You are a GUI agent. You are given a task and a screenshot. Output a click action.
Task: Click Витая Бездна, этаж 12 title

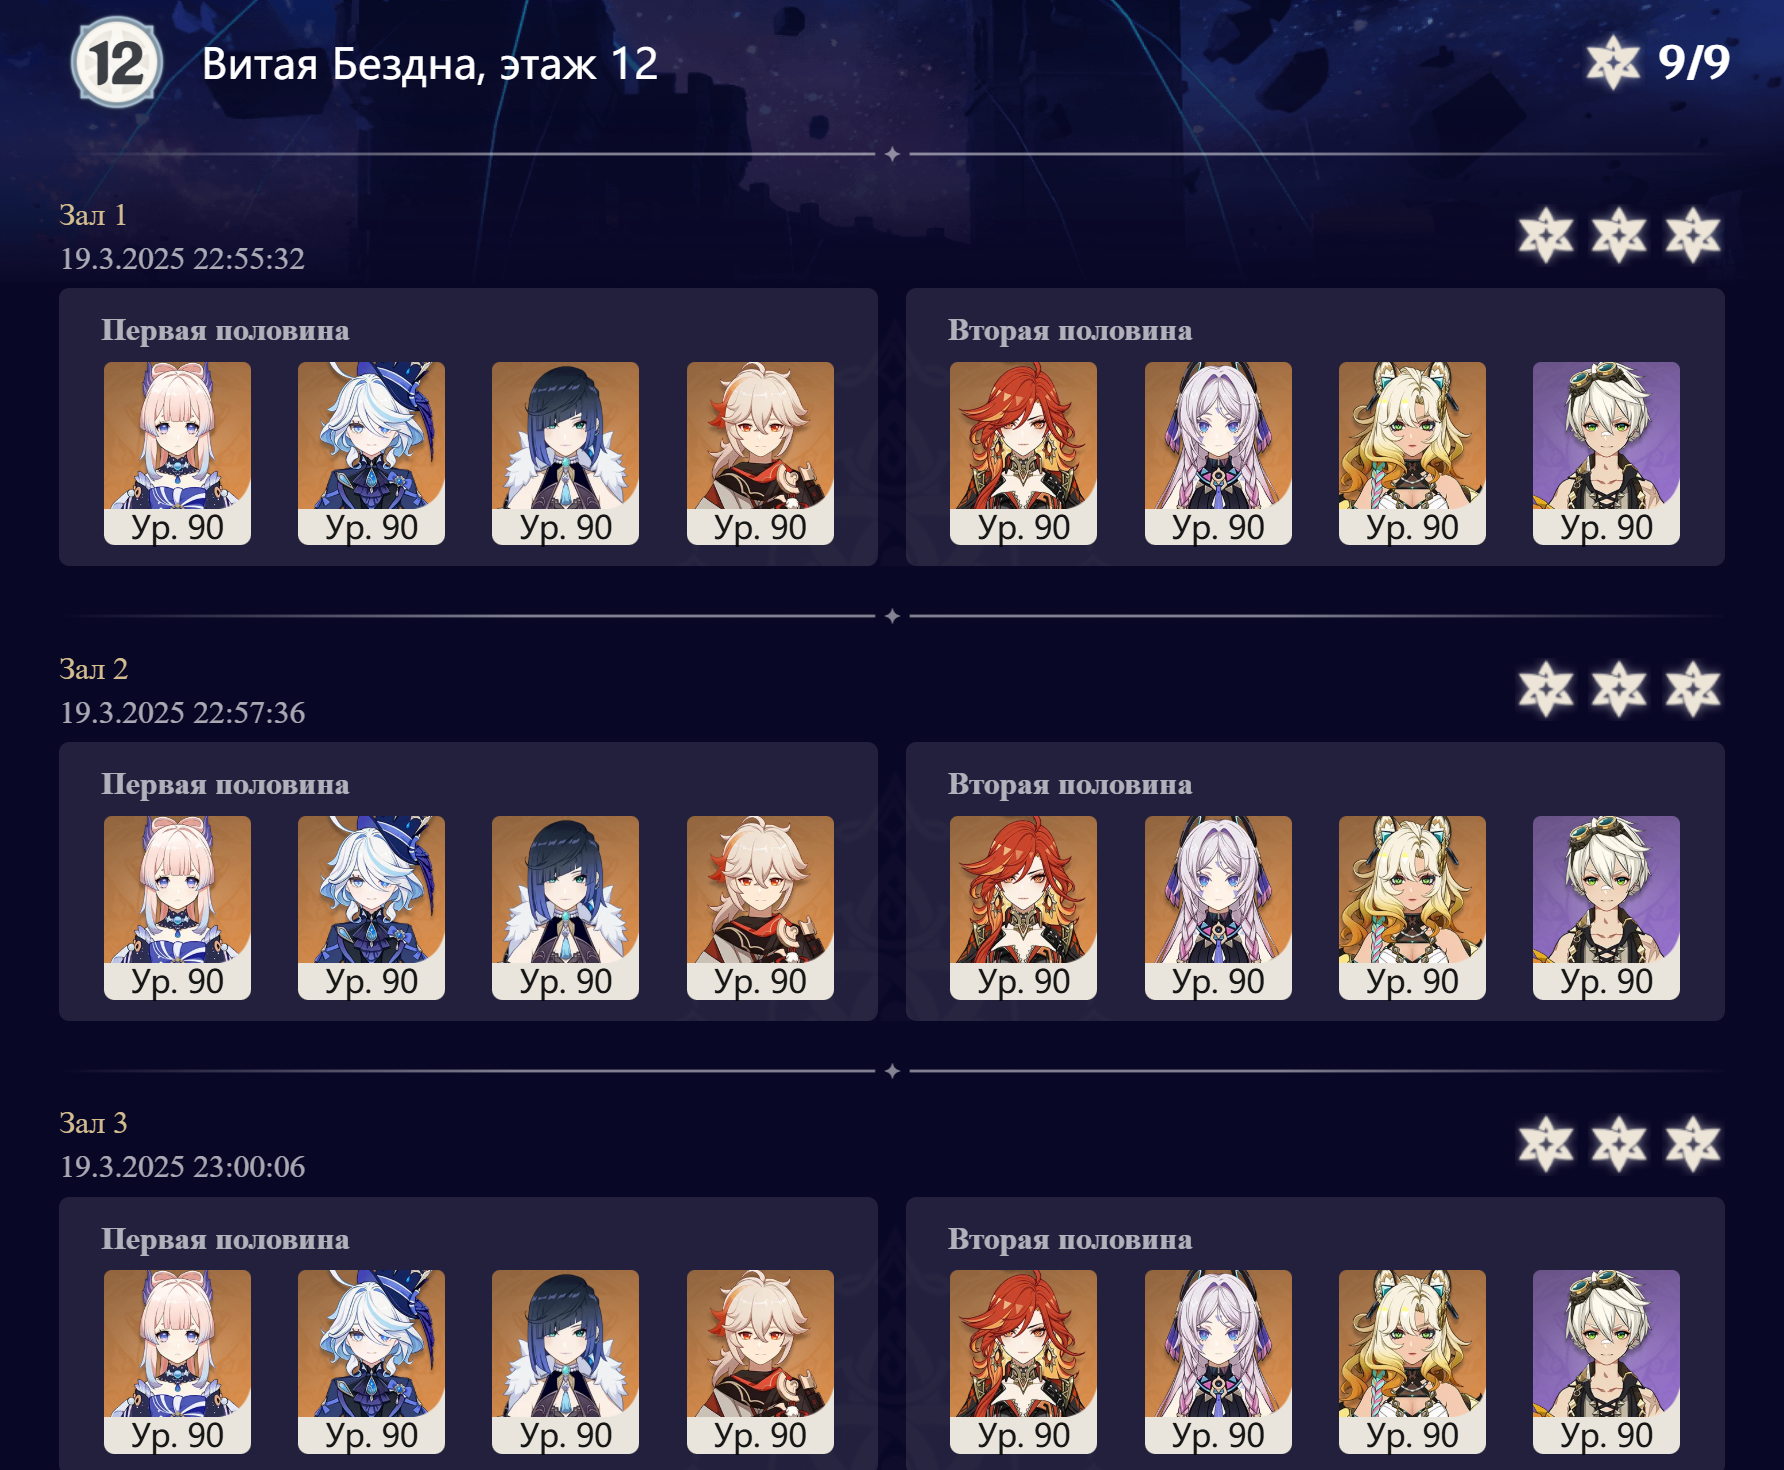(x=430, y=64)
